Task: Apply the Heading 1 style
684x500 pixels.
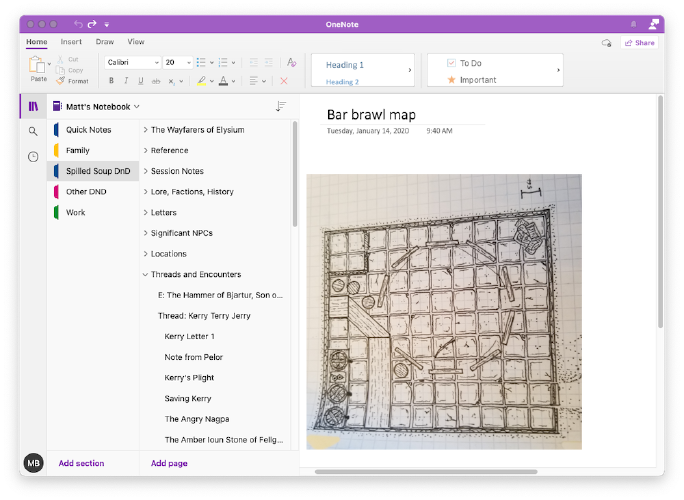Action: coord(345,65)
